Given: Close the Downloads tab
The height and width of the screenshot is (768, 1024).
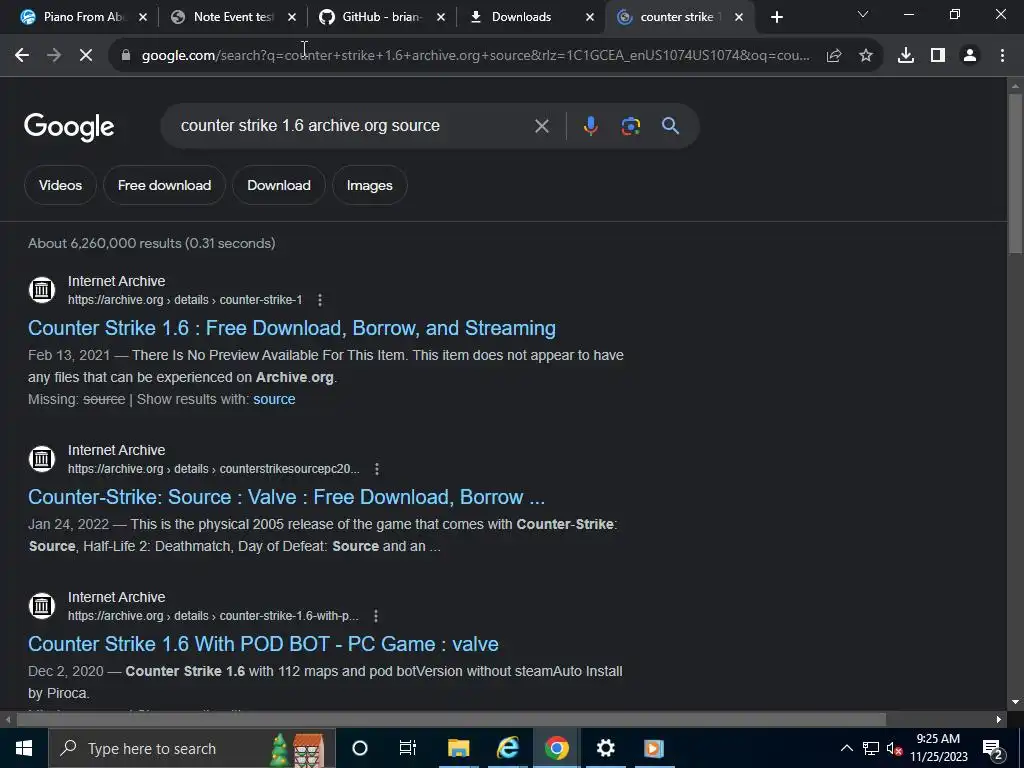Looking at the screenshot, I should pos(590,17).
